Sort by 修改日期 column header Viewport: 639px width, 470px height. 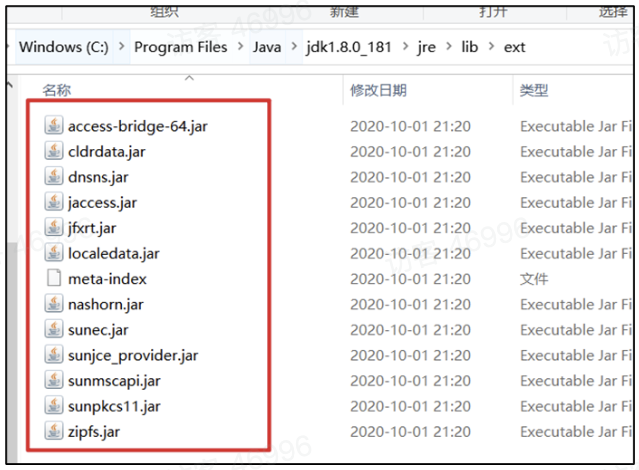coord(378,90)
